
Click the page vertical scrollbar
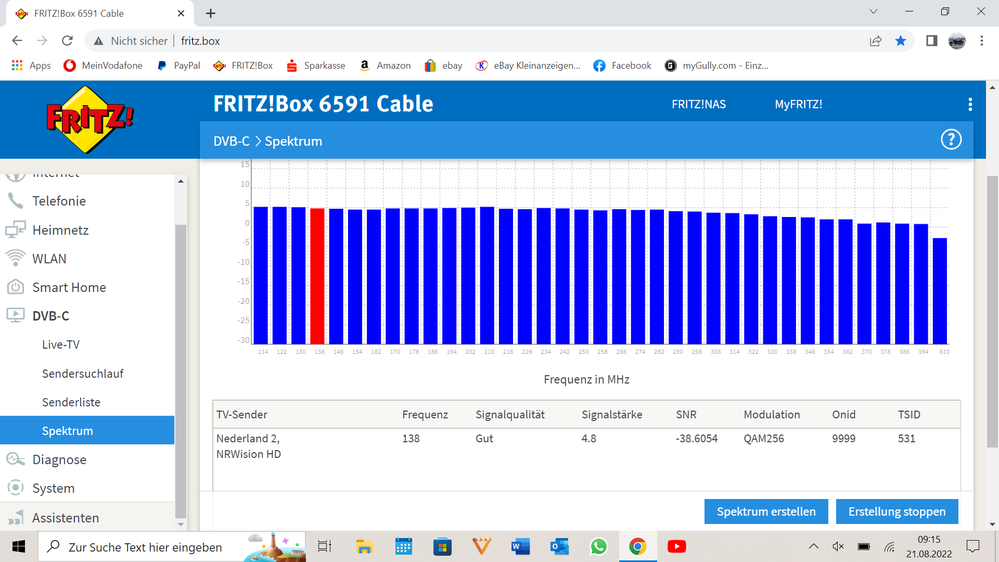point(993,312)
